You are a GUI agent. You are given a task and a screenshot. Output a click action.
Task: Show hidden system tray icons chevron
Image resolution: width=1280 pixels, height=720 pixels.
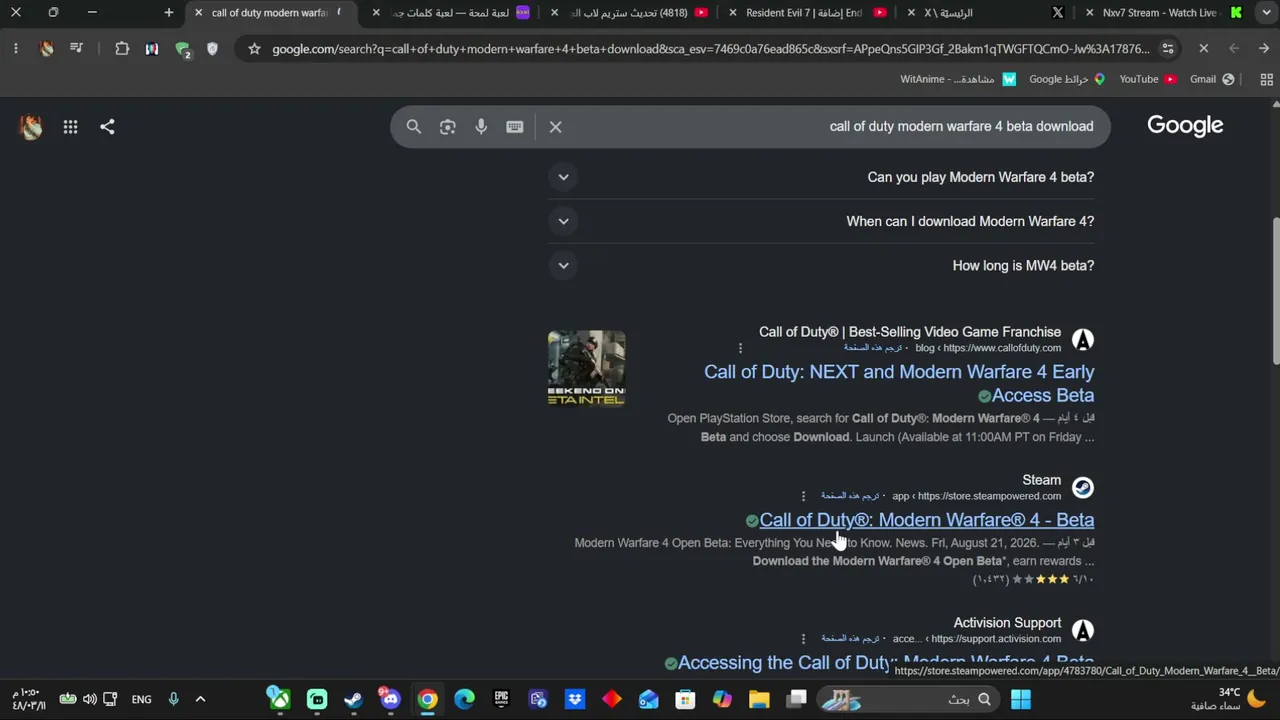200,700
